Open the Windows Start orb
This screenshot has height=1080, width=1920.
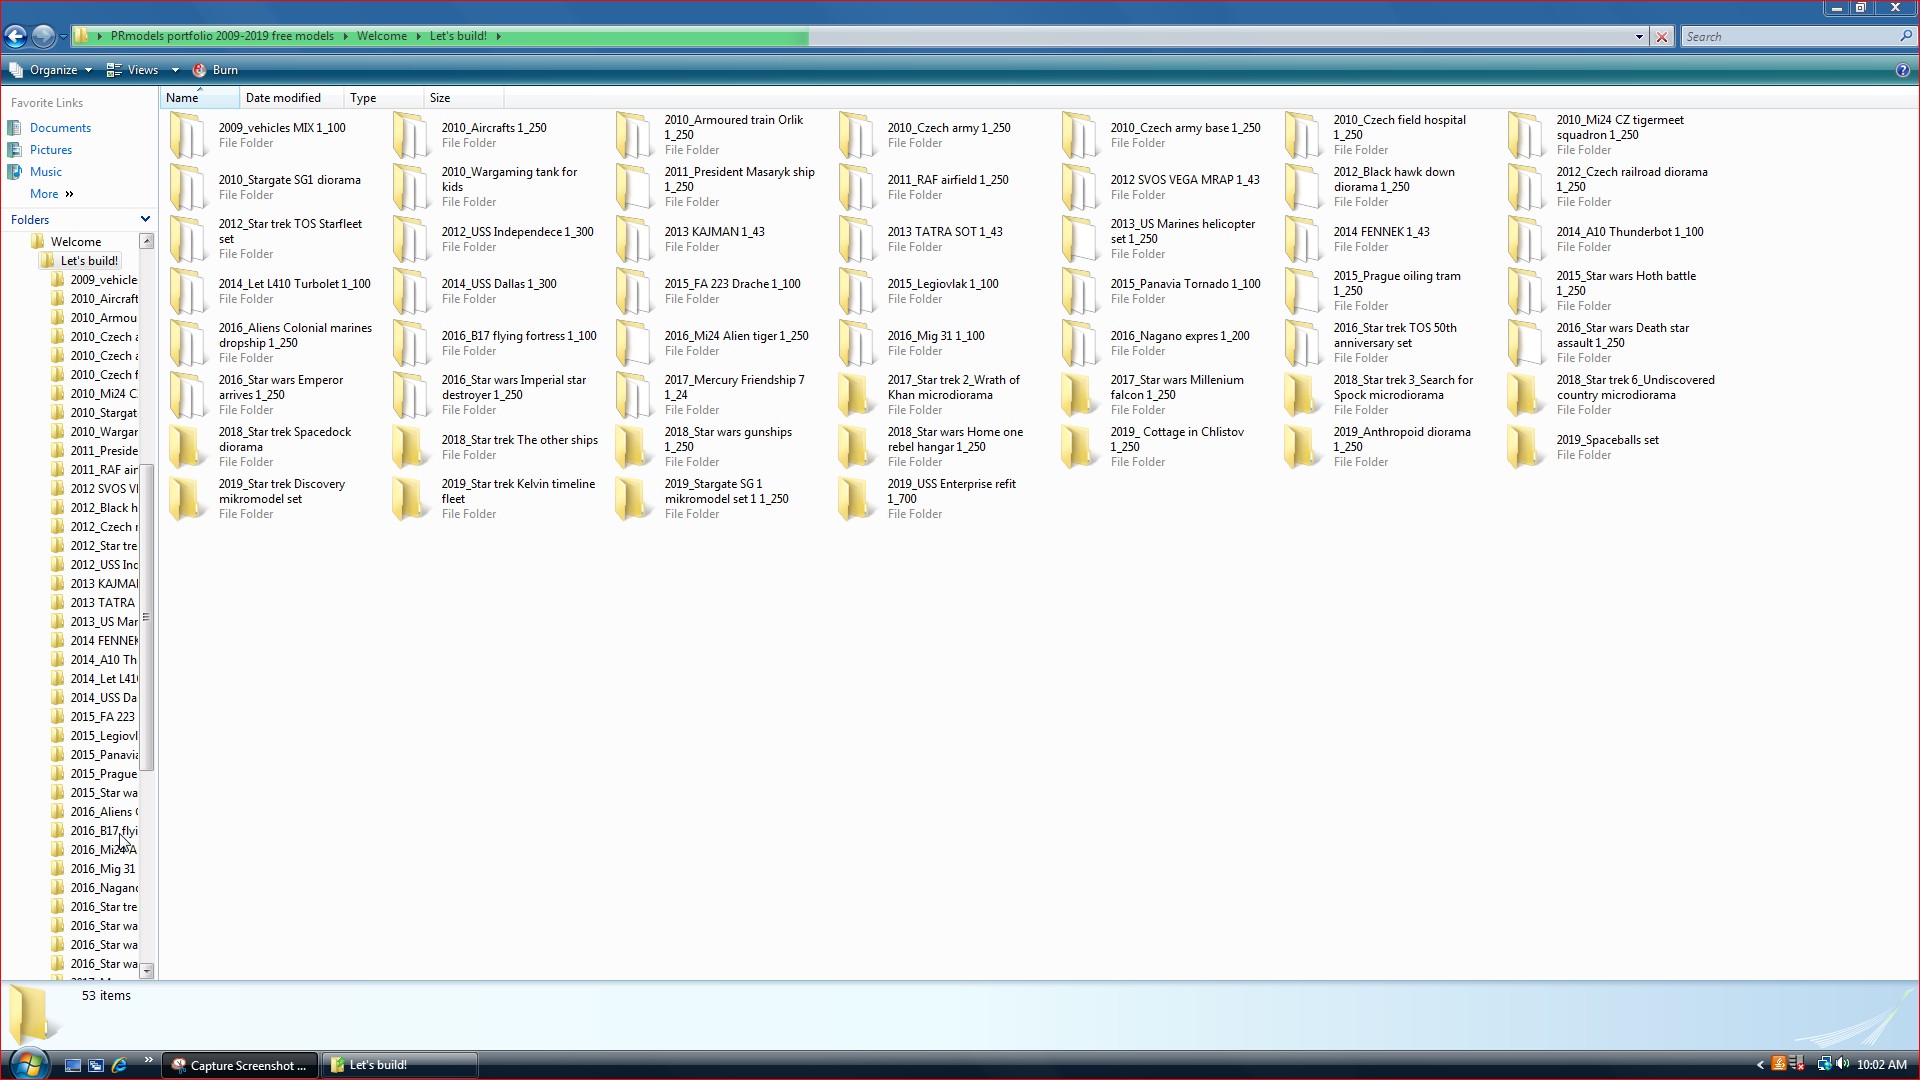(x=27, y=1063)
